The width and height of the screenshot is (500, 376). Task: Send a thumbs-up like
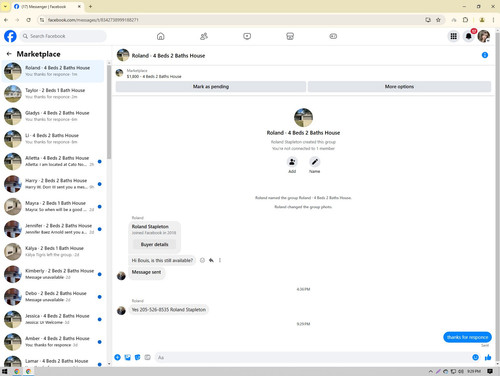tap(488, 357)
